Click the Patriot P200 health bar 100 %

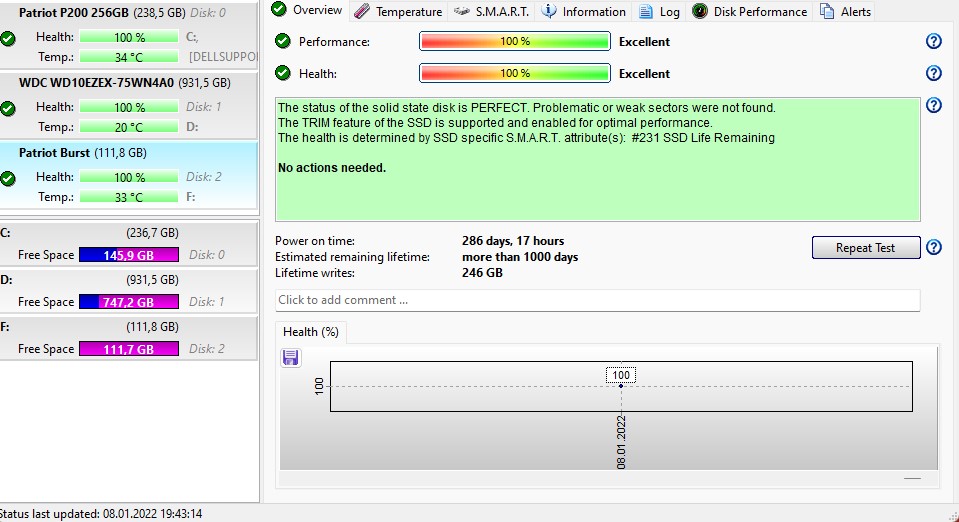(129, 37)
